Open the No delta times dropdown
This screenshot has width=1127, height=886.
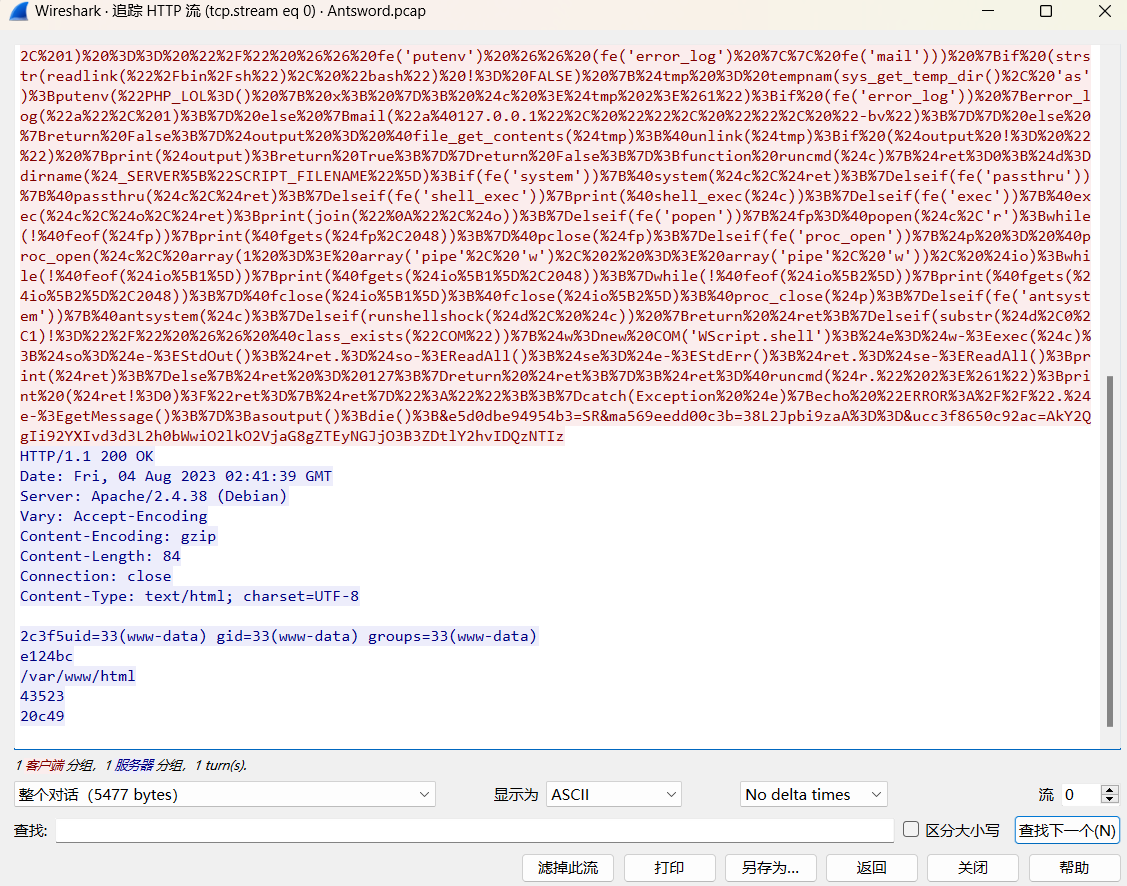[x=814, y=794]
